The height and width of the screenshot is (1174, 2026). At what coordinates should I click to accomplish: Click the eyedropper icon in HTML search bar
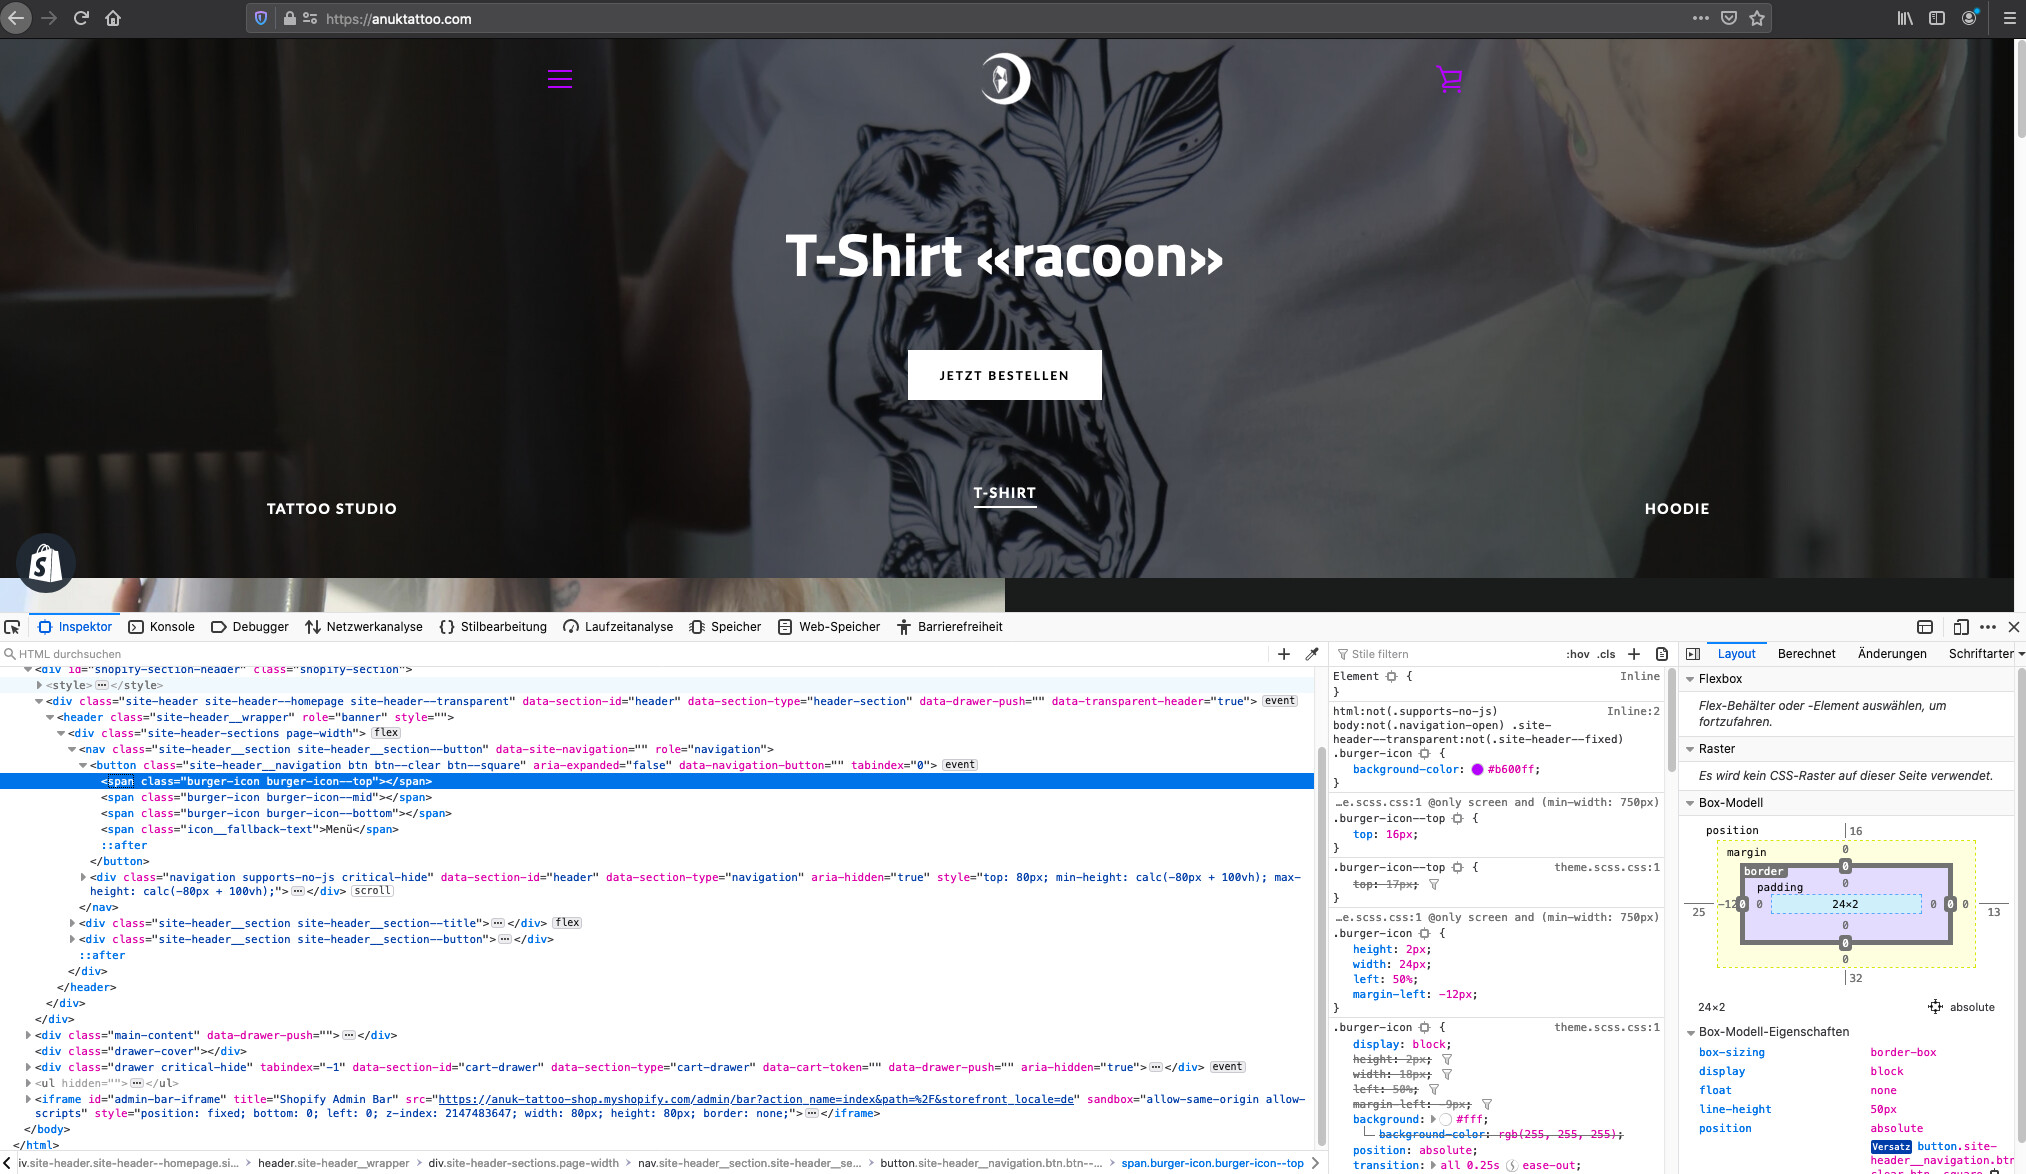1312,654
